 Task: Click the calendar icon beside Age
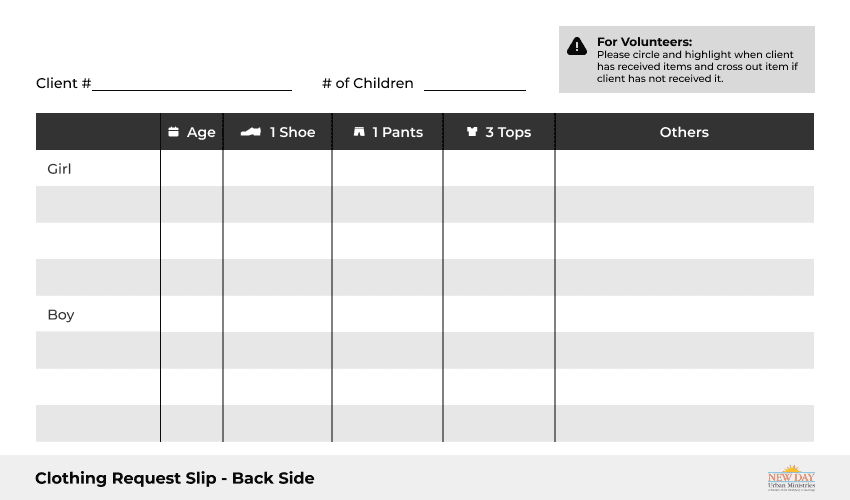(x=173, y=132)
